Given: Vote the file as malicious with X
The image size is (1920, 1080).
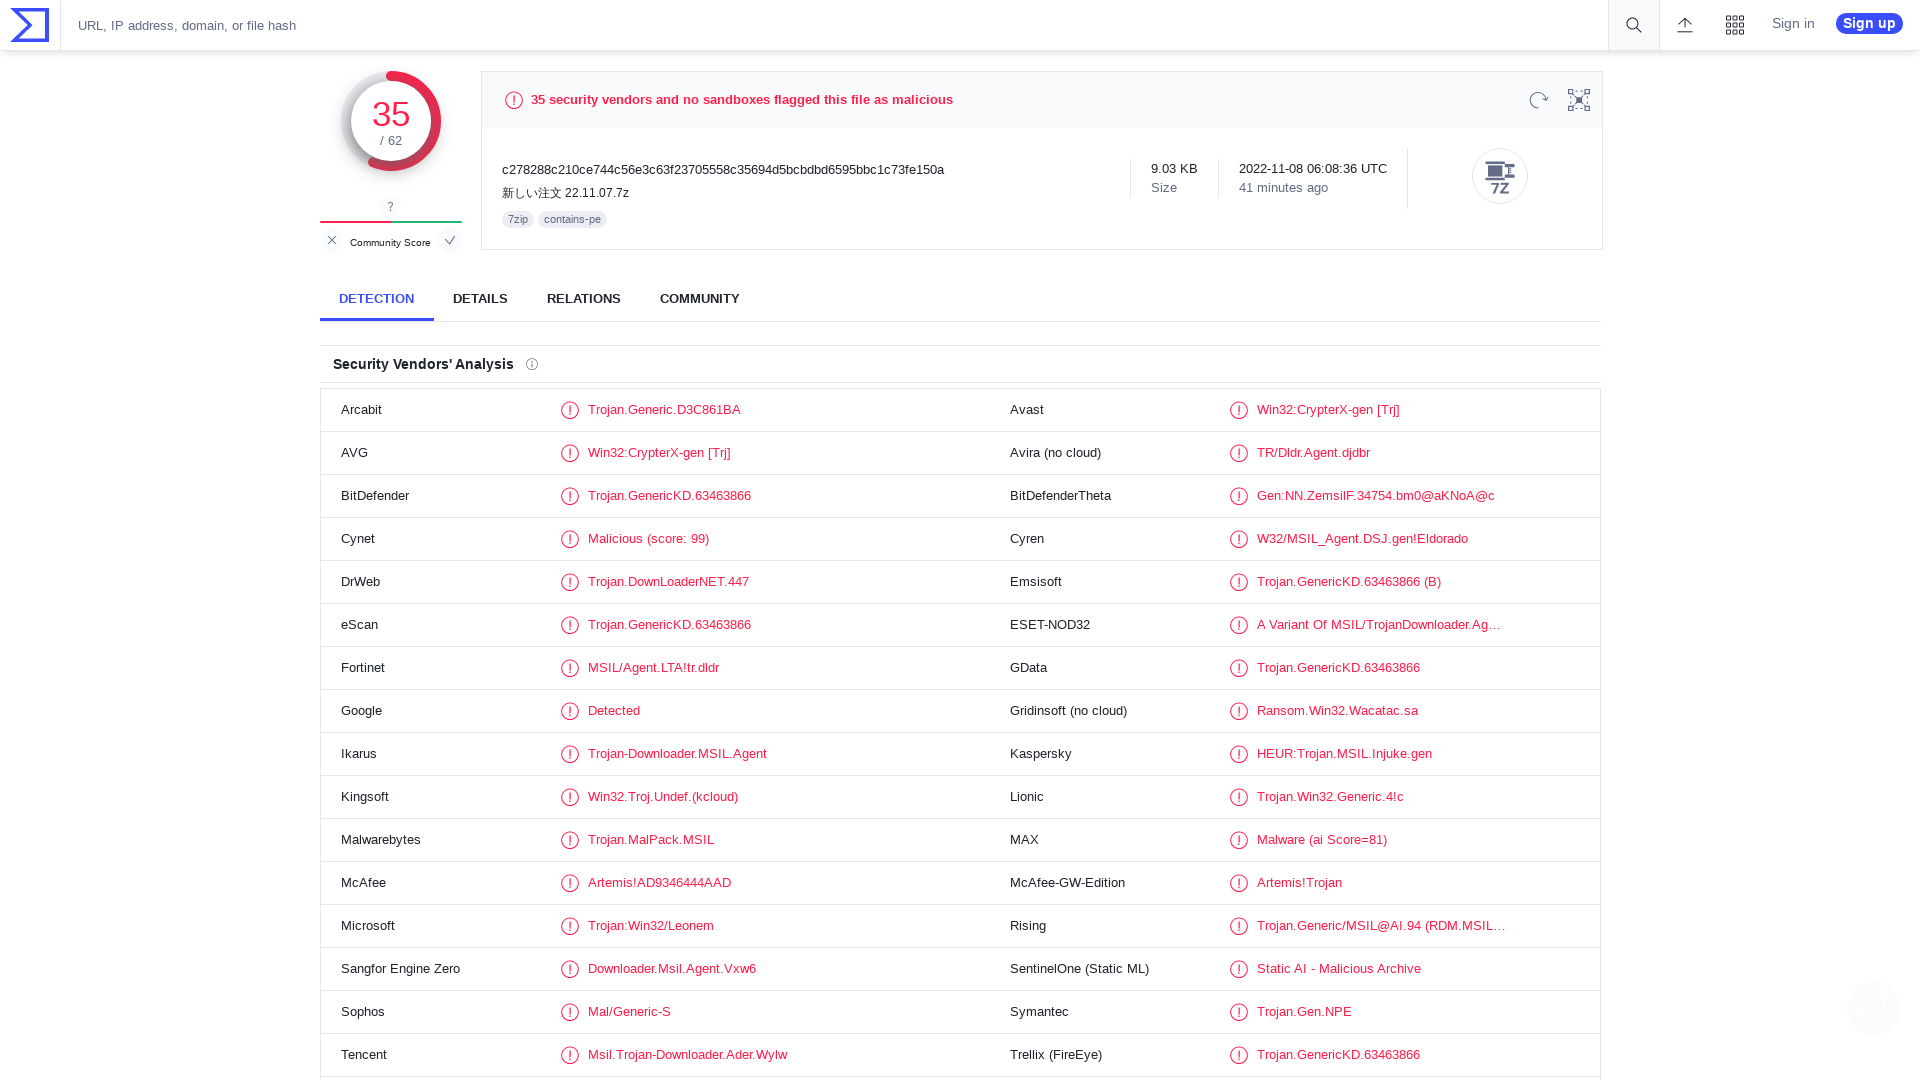Looking at the screenshot, I should 331,240.
